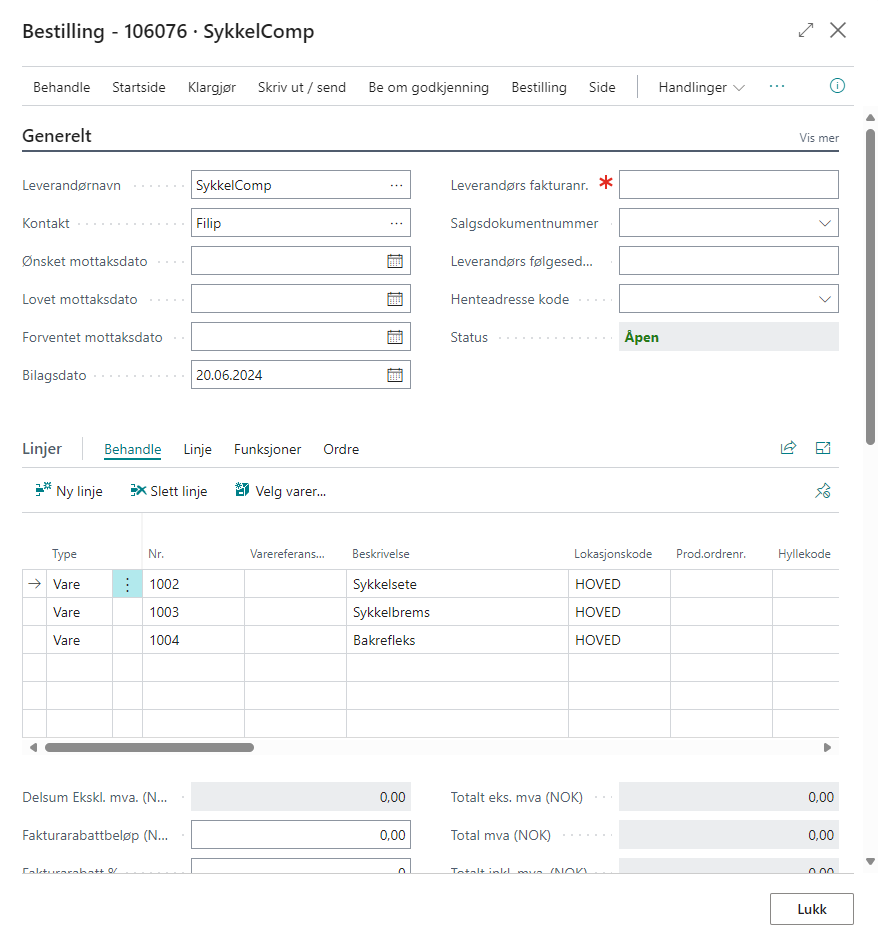Open calendar picker for Bilagsdato
The height and width of the screenshot is (947, 878).
tap(395, 375)
